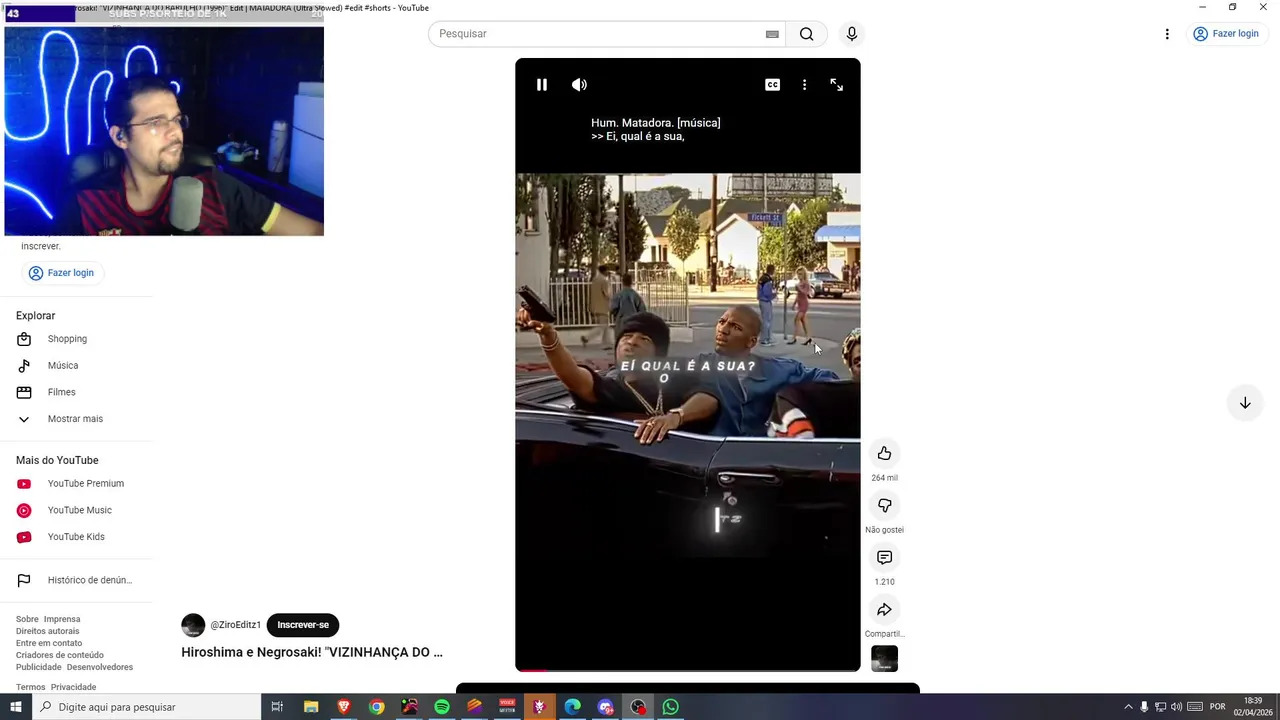Click the 'Sobre' footer link
Image resolution: width=1280 pixels, height=720 pixels.
point(27,619)
